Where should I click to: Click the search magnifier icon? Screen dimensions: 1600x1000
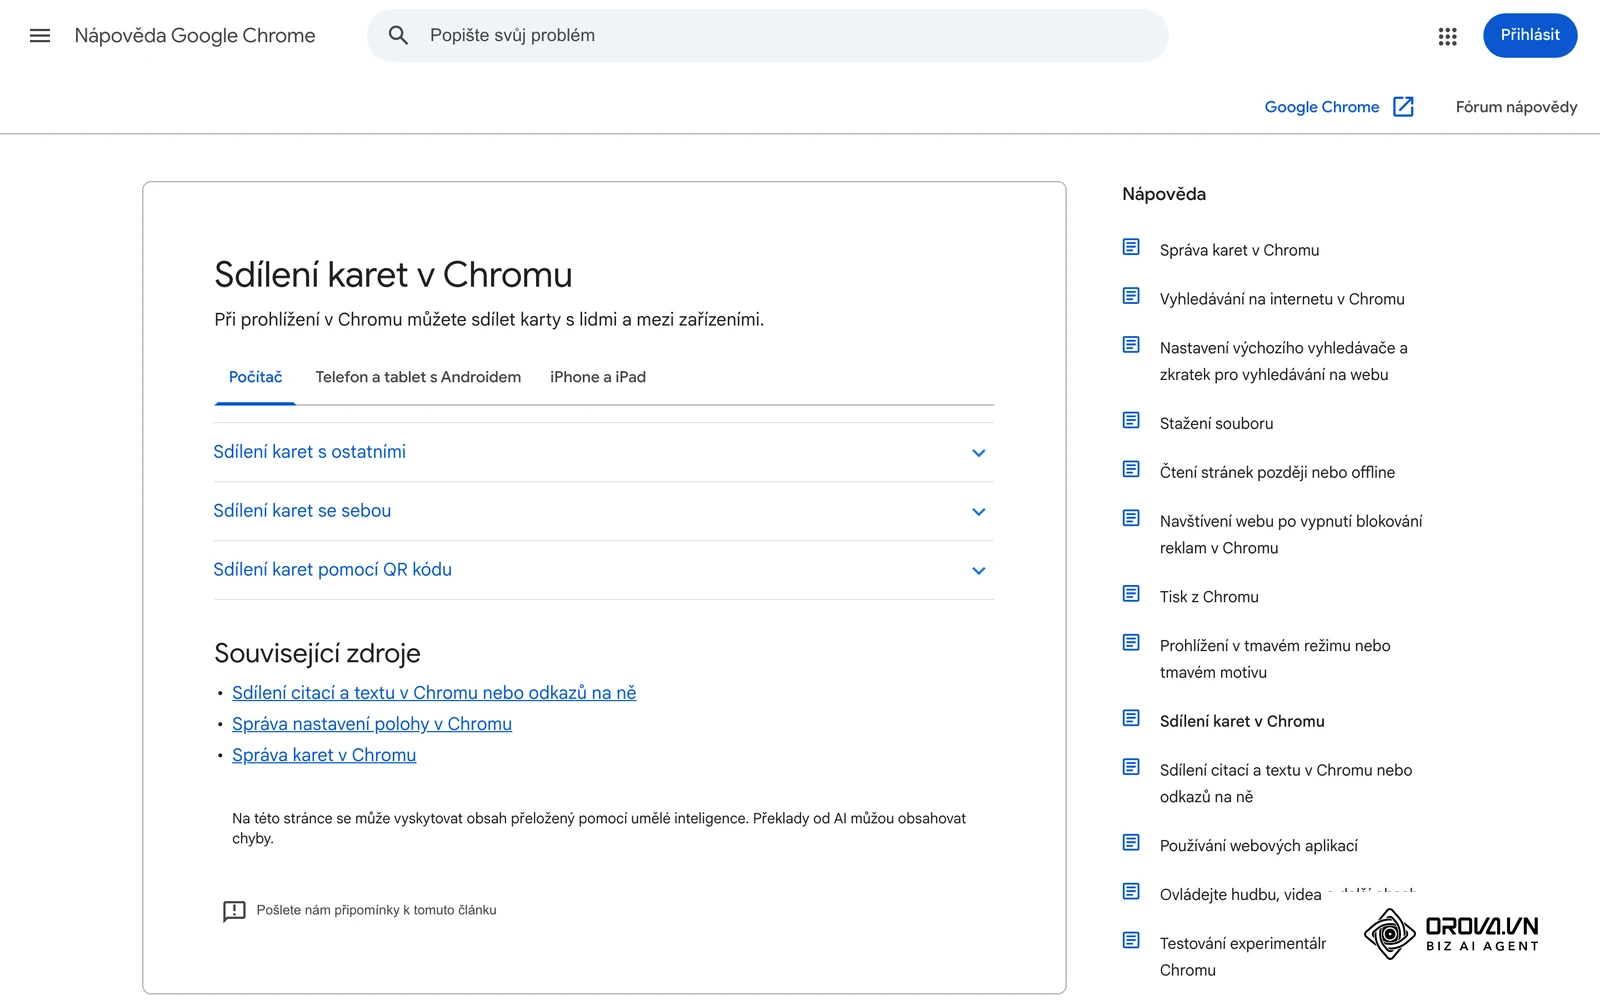(x=398, y=36)
